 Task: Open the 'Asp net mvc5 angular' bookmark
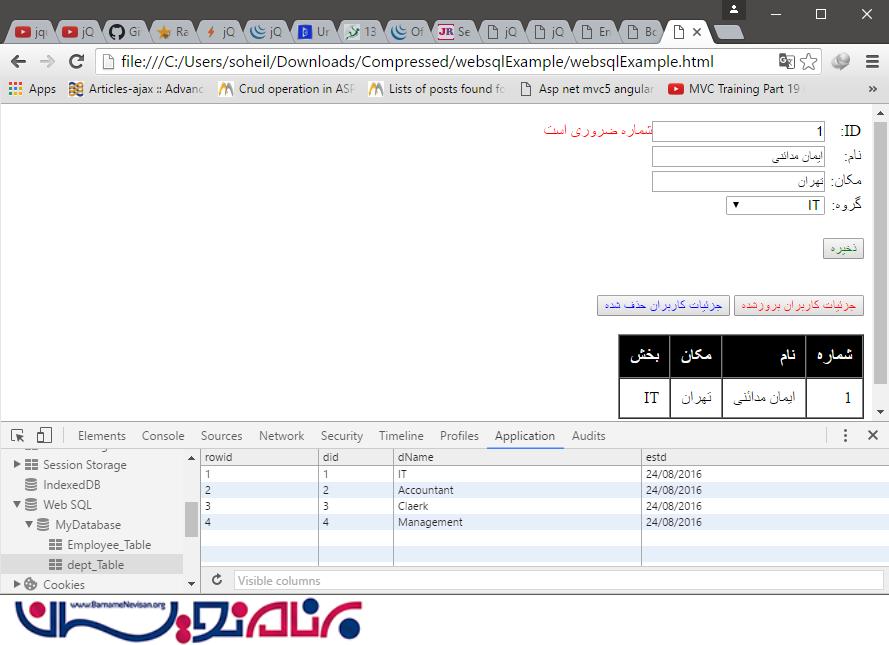tap(587, 89)
